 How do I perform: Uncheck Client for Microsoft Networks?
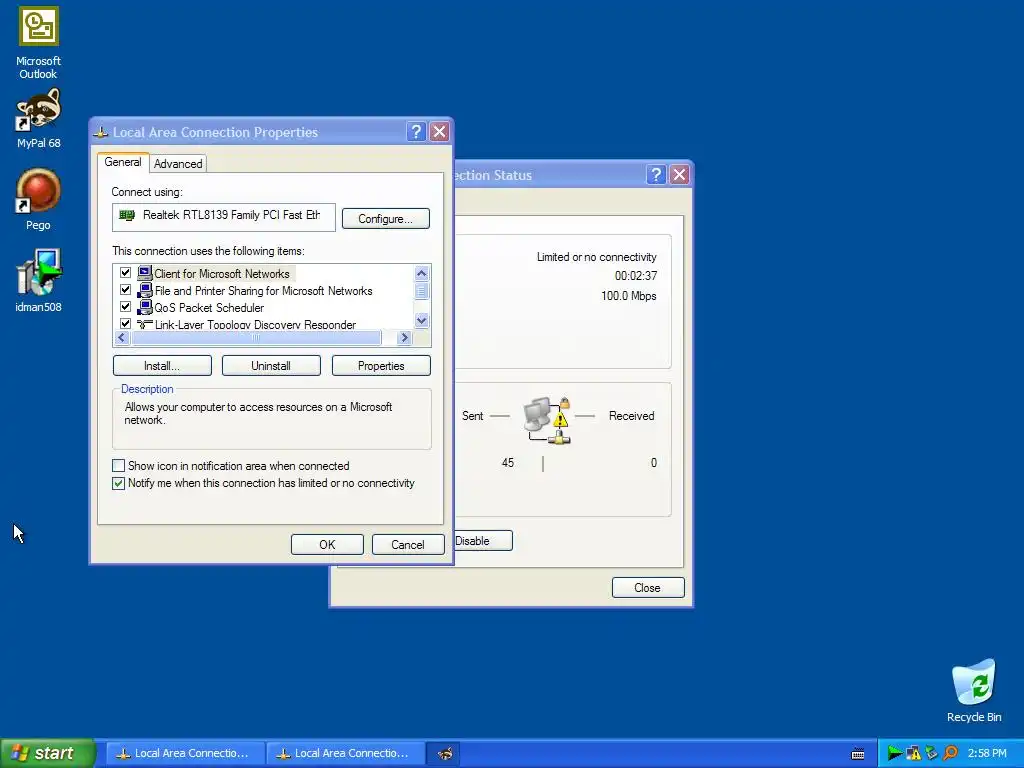pos(125,273)
